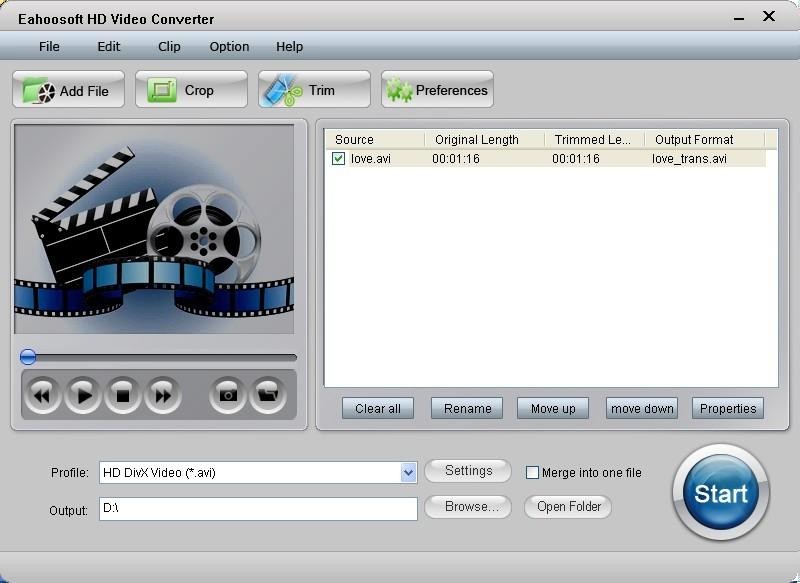Open the Clip menu
The height and width of the screenshot is (583, 800).
click(168, 46)
